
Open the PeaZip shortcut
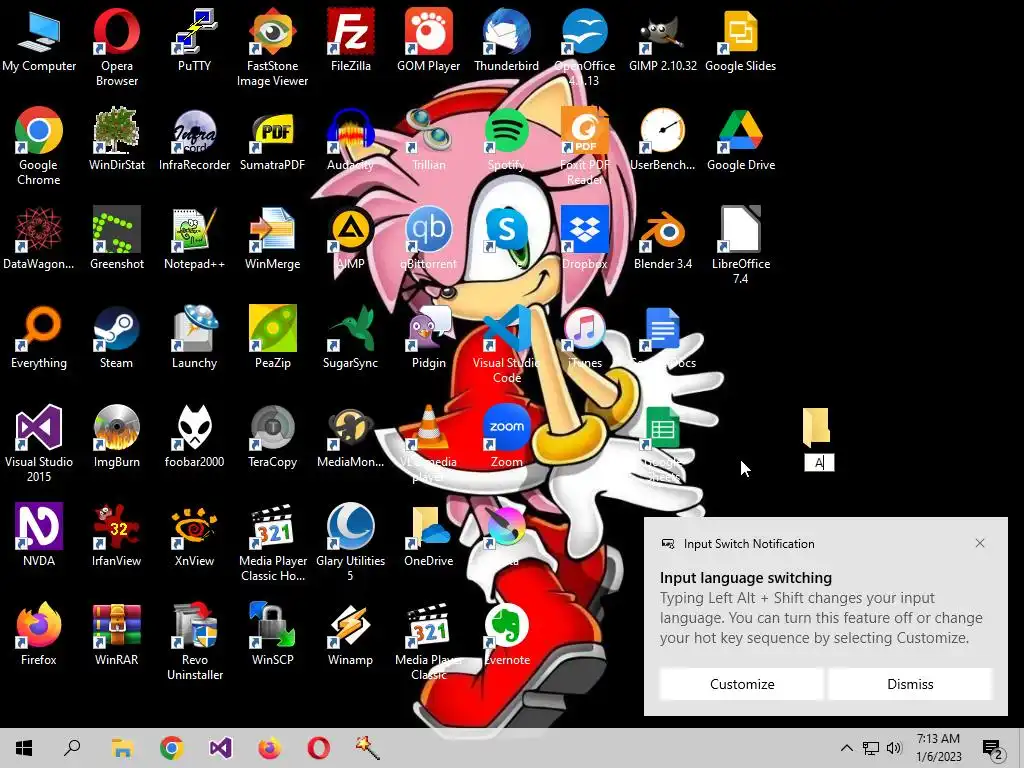(x=272, y=328)
